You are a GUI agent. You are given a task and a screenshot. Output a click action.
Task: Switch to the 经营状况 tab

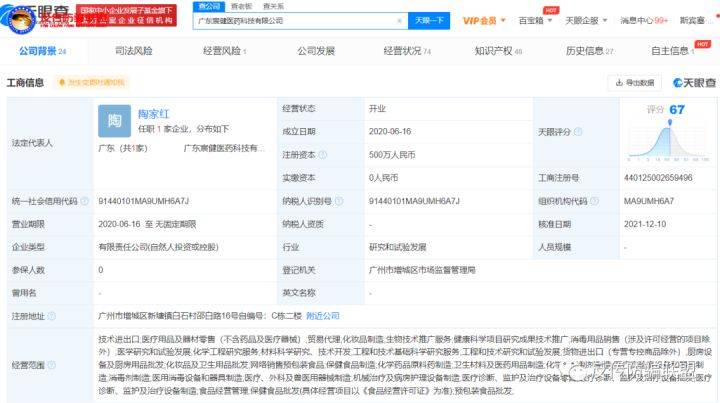[407, 51]
